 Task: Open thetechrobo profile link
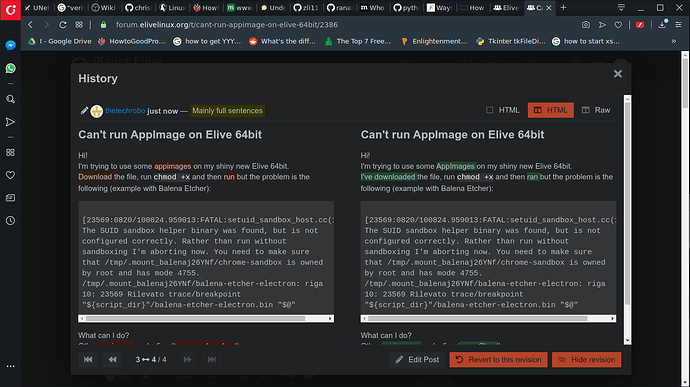(125, 111)
